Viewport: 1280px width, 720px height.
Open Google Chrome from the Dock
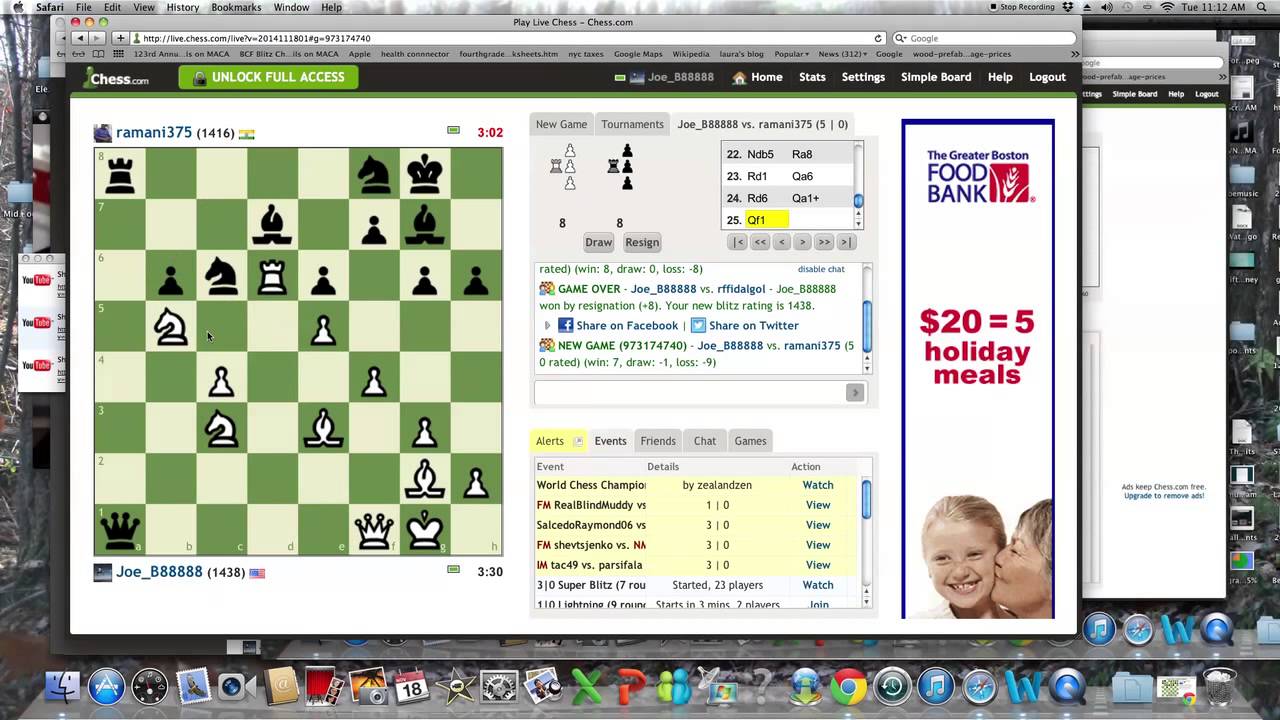click(x=848, y=687)
